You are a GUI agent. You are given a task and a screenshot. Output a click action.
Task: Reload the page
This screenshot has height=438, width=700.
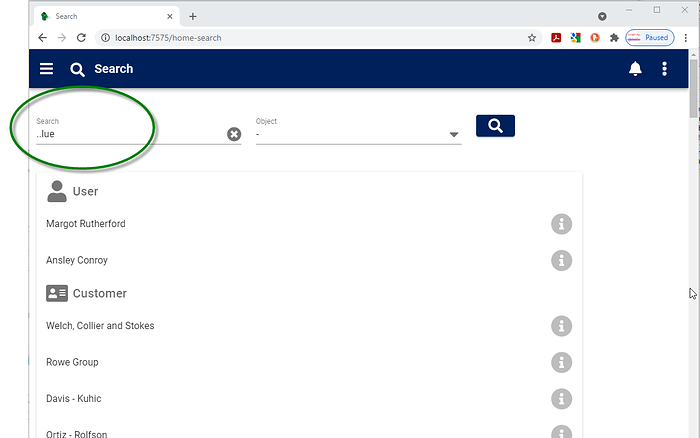(x=81, y=38)
